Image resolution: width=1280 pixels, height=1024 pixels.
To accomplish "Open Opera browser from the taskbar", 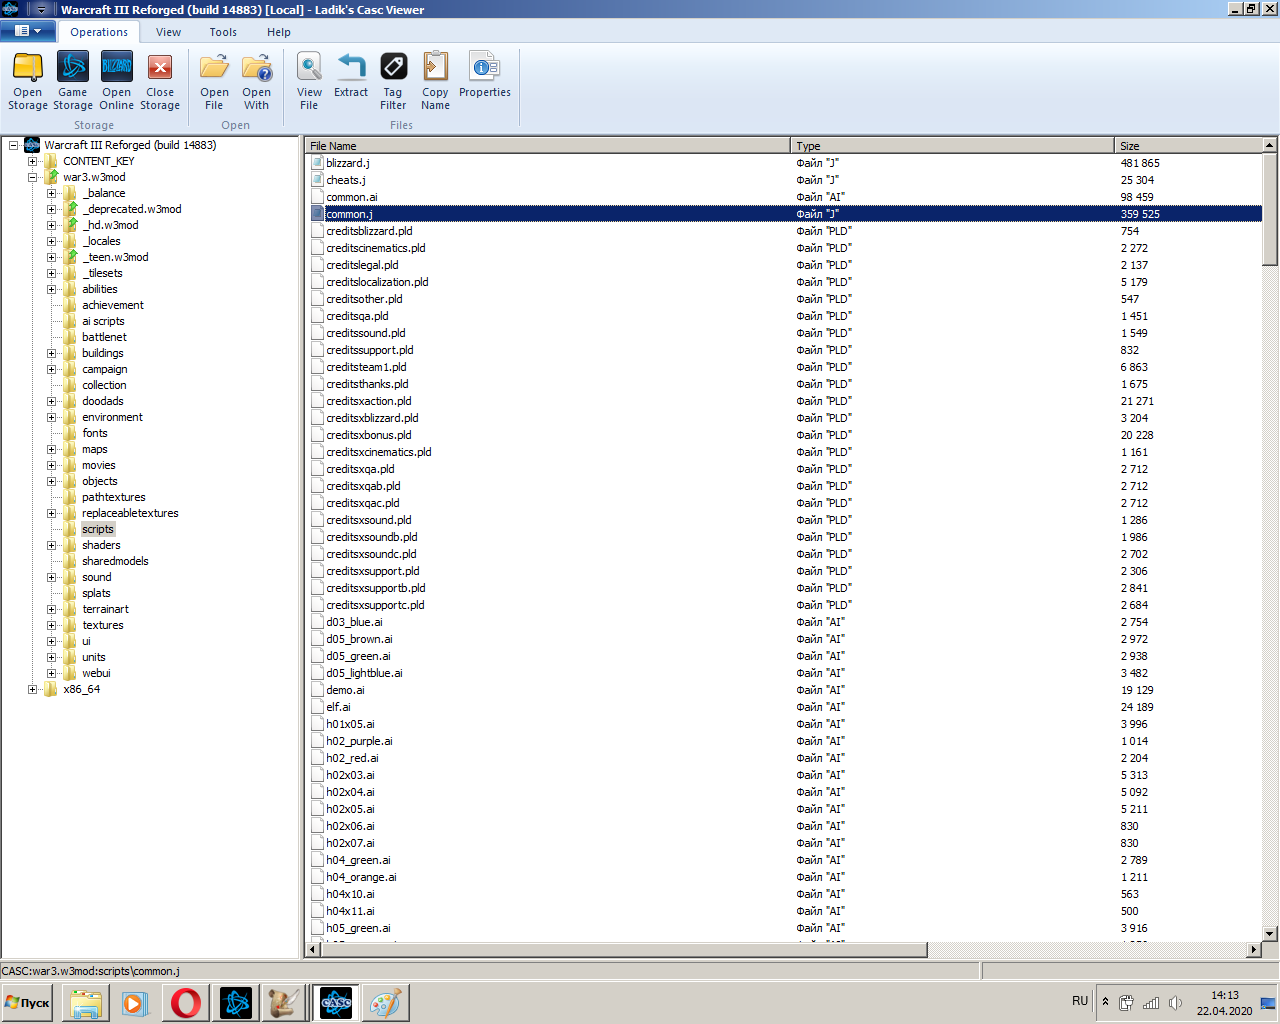I will click(x=186, y=1003).
